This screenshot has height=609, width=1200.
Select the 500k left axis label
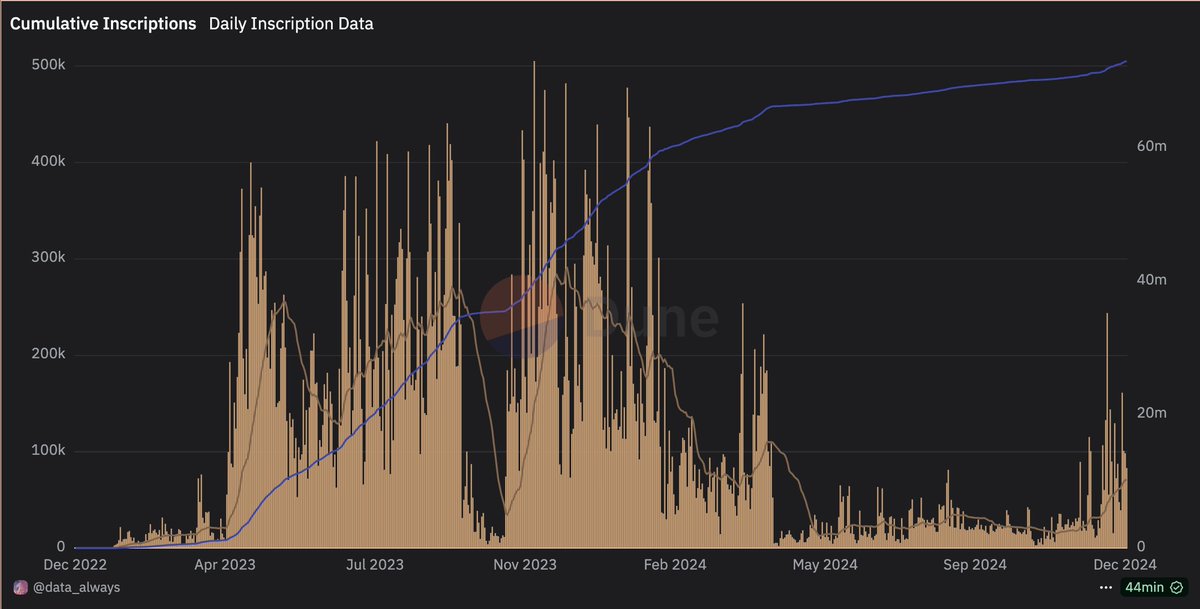(x=49, y=65)
